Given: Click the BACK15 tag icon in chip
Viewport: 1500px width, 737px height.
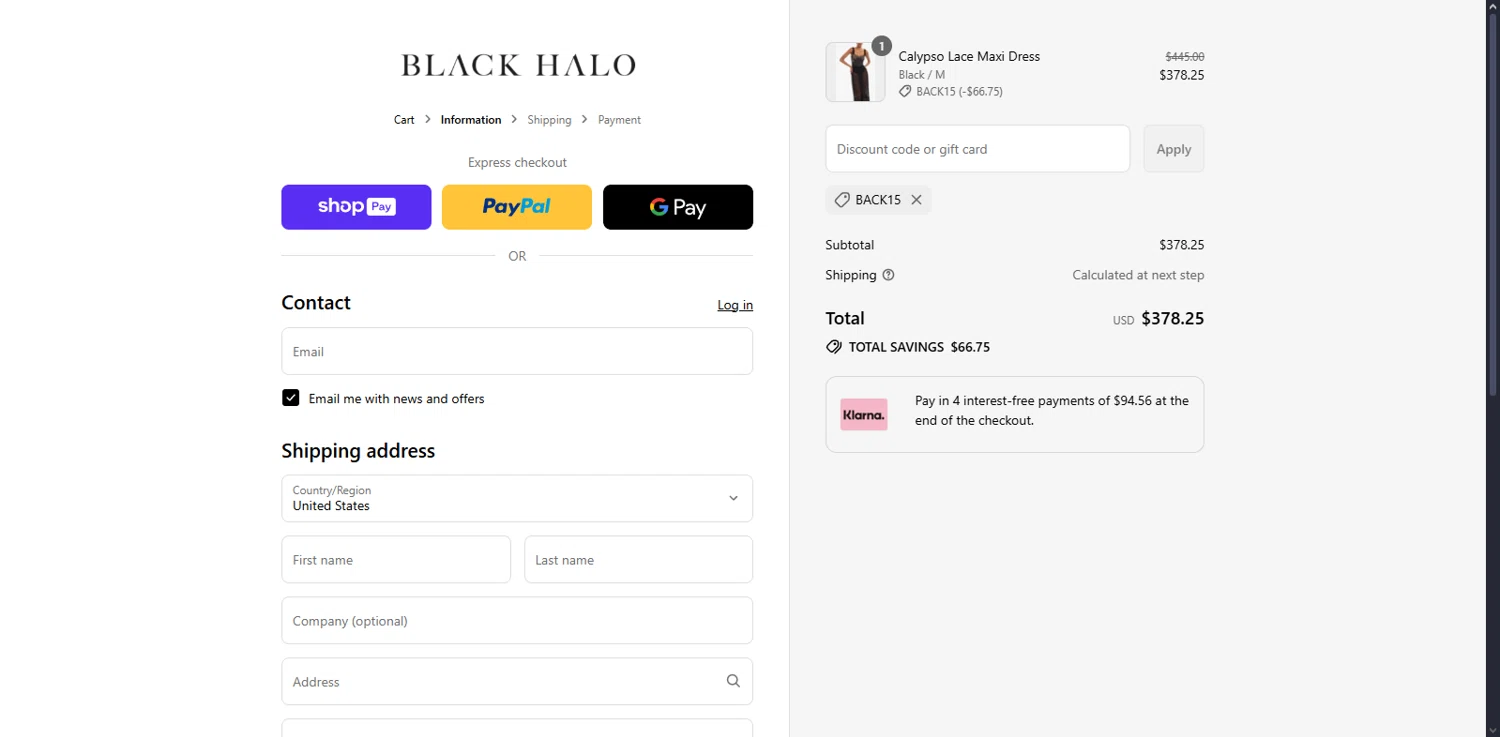Looking at the screenshot, I should pyautogui.click(x=842, y=200).
